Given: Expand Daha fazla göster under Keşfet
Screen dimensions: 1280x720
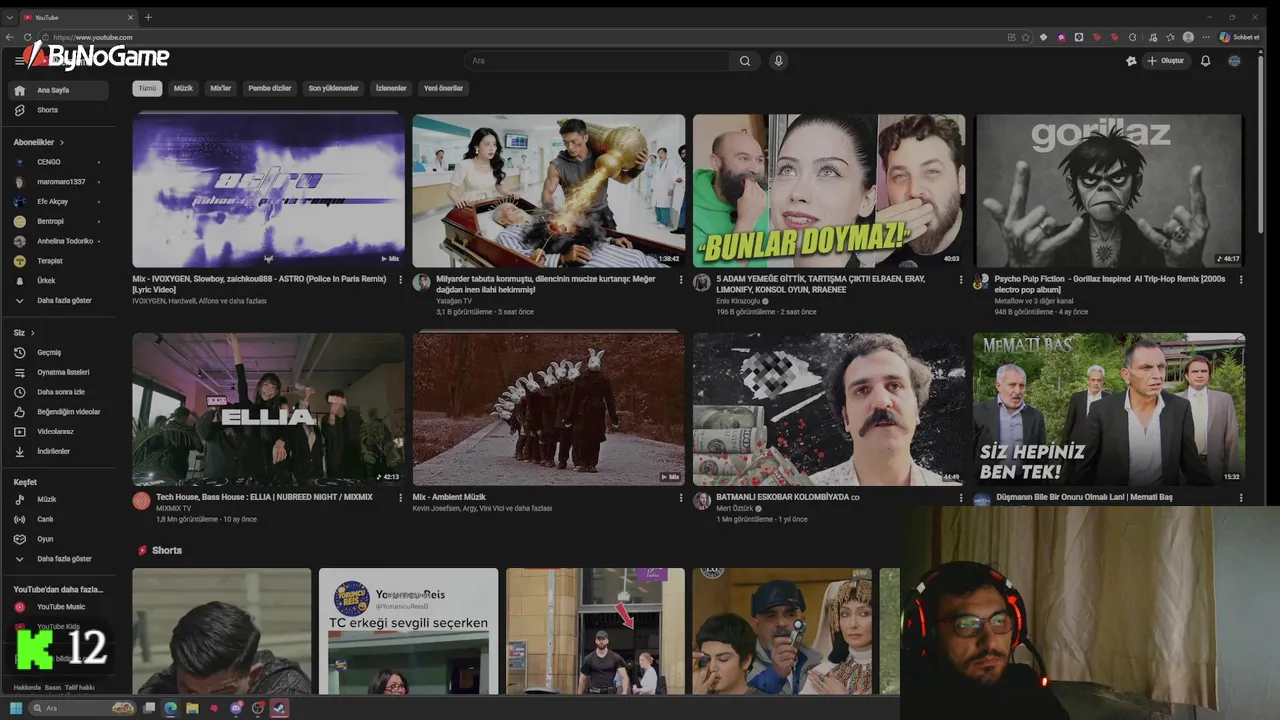Looking at the screenshot, I should [x=57, y=558].
